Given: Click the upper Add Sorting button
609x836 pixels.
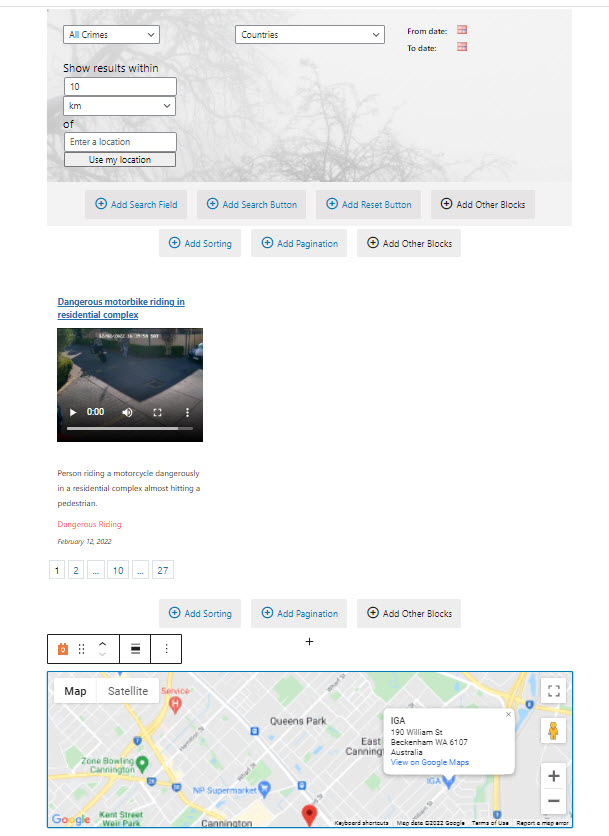Looking at the screenshot, I should (200, 243).
